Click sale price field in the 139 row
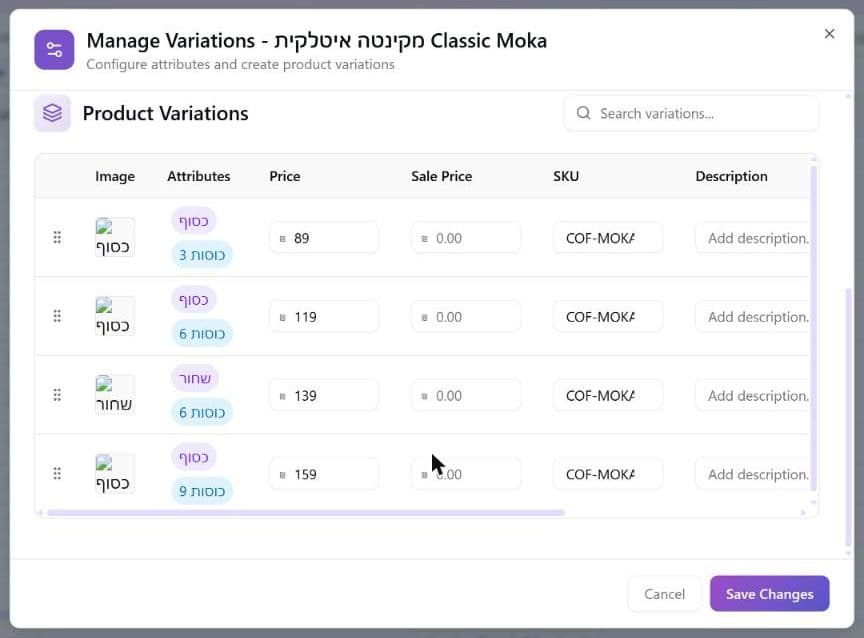The height and width of the screenshot is (638, 864). 466,396
